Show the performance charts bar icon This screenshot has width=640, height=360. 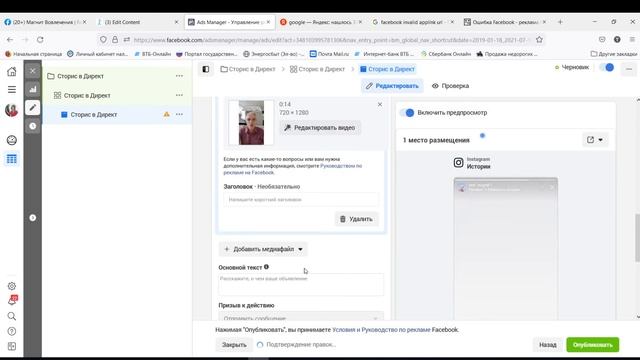33,89
